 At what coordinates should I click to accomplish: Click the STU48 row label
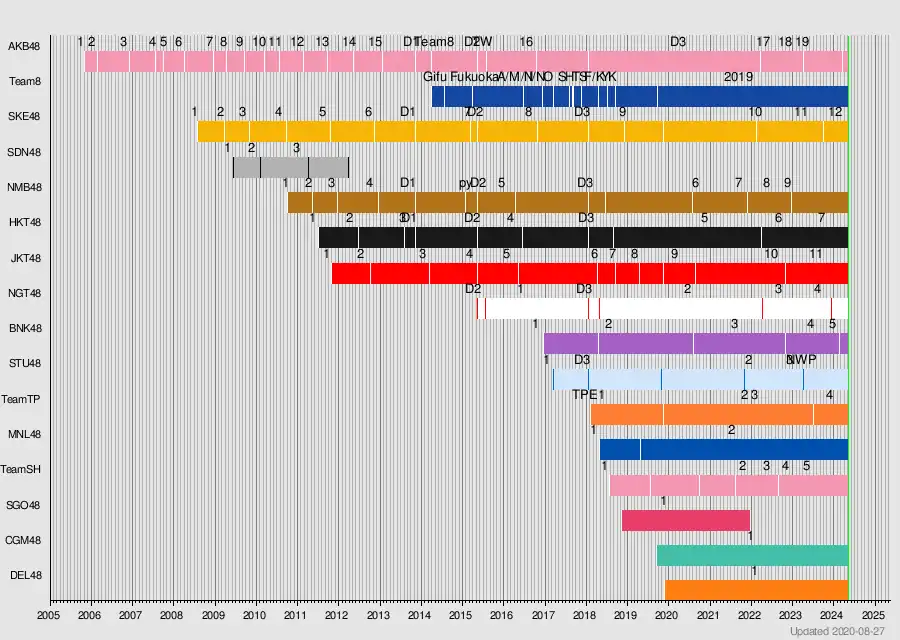pos(25,363)
